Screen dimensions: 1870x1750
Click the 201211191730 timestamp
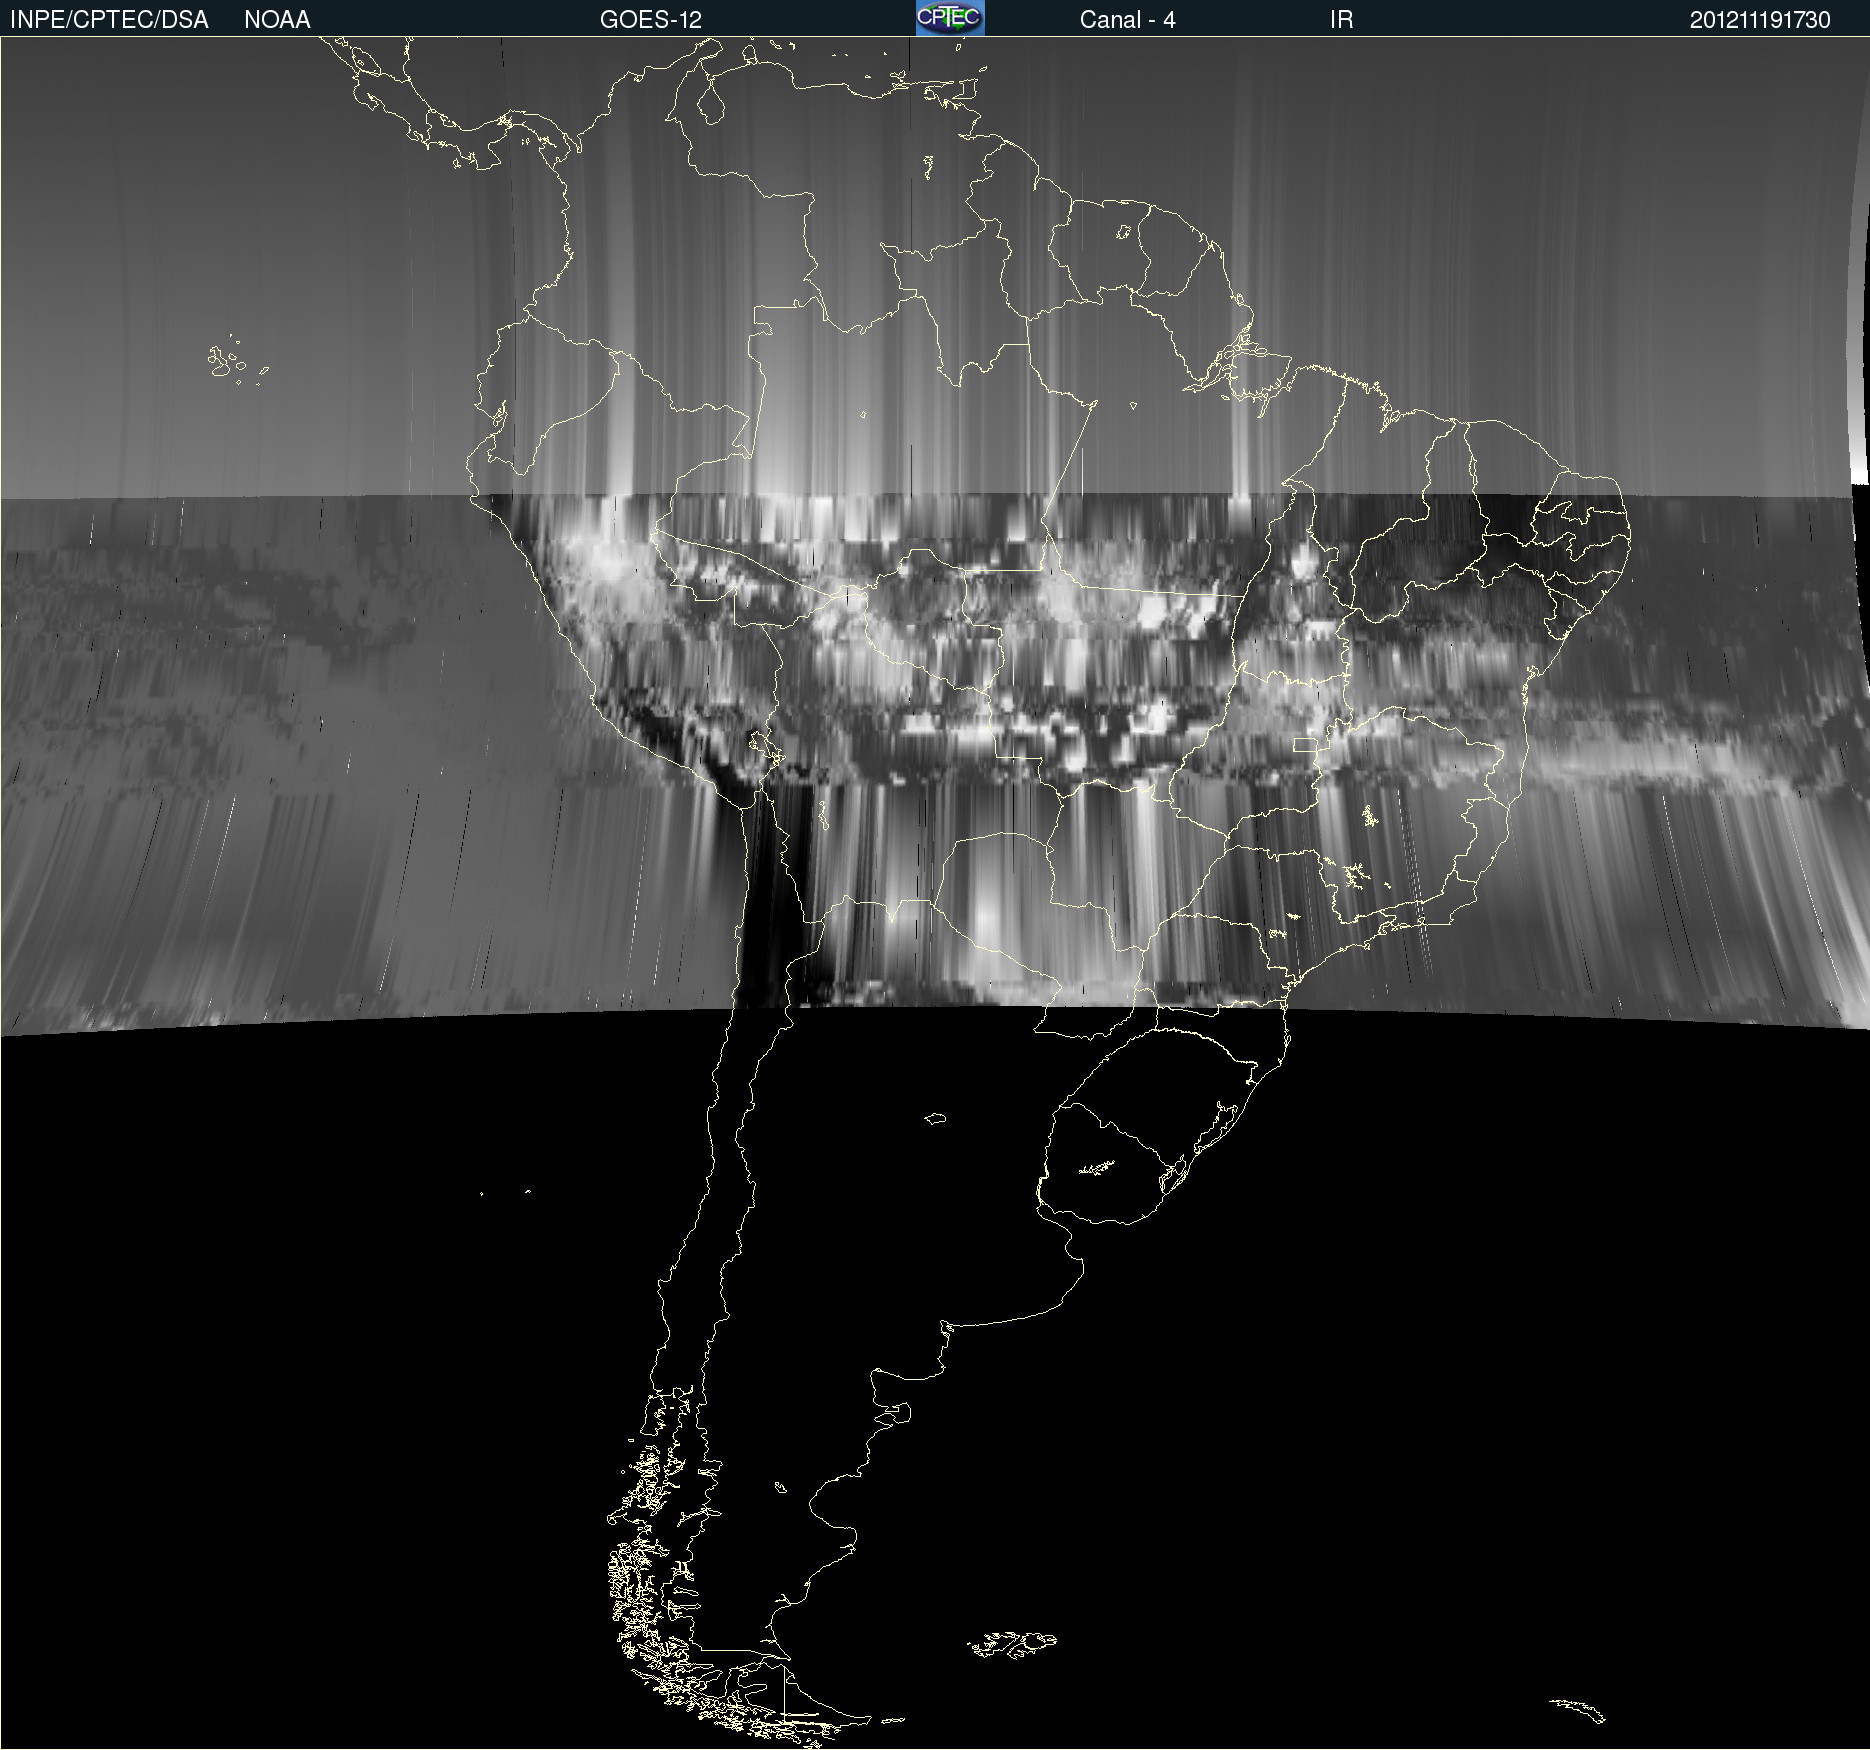pyautogui.click(x=1760, y=20)
